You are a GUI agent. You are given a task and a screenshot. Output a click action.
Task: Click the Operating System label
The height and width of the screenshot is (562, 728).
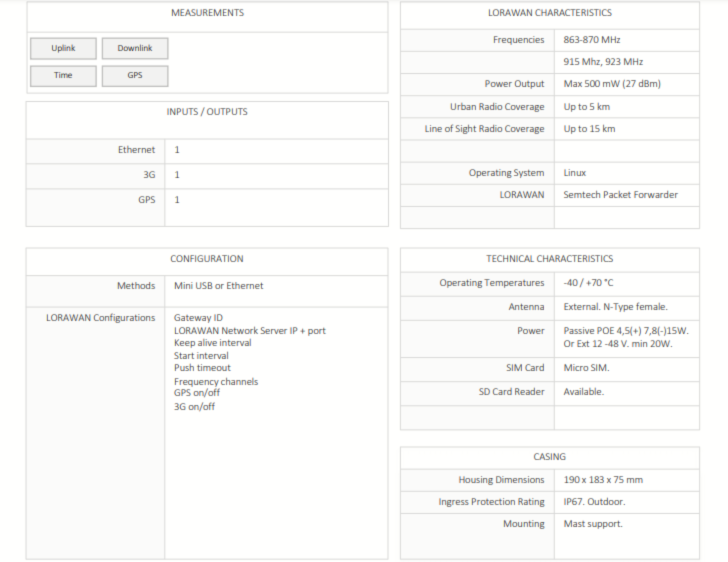click(507, 173)
